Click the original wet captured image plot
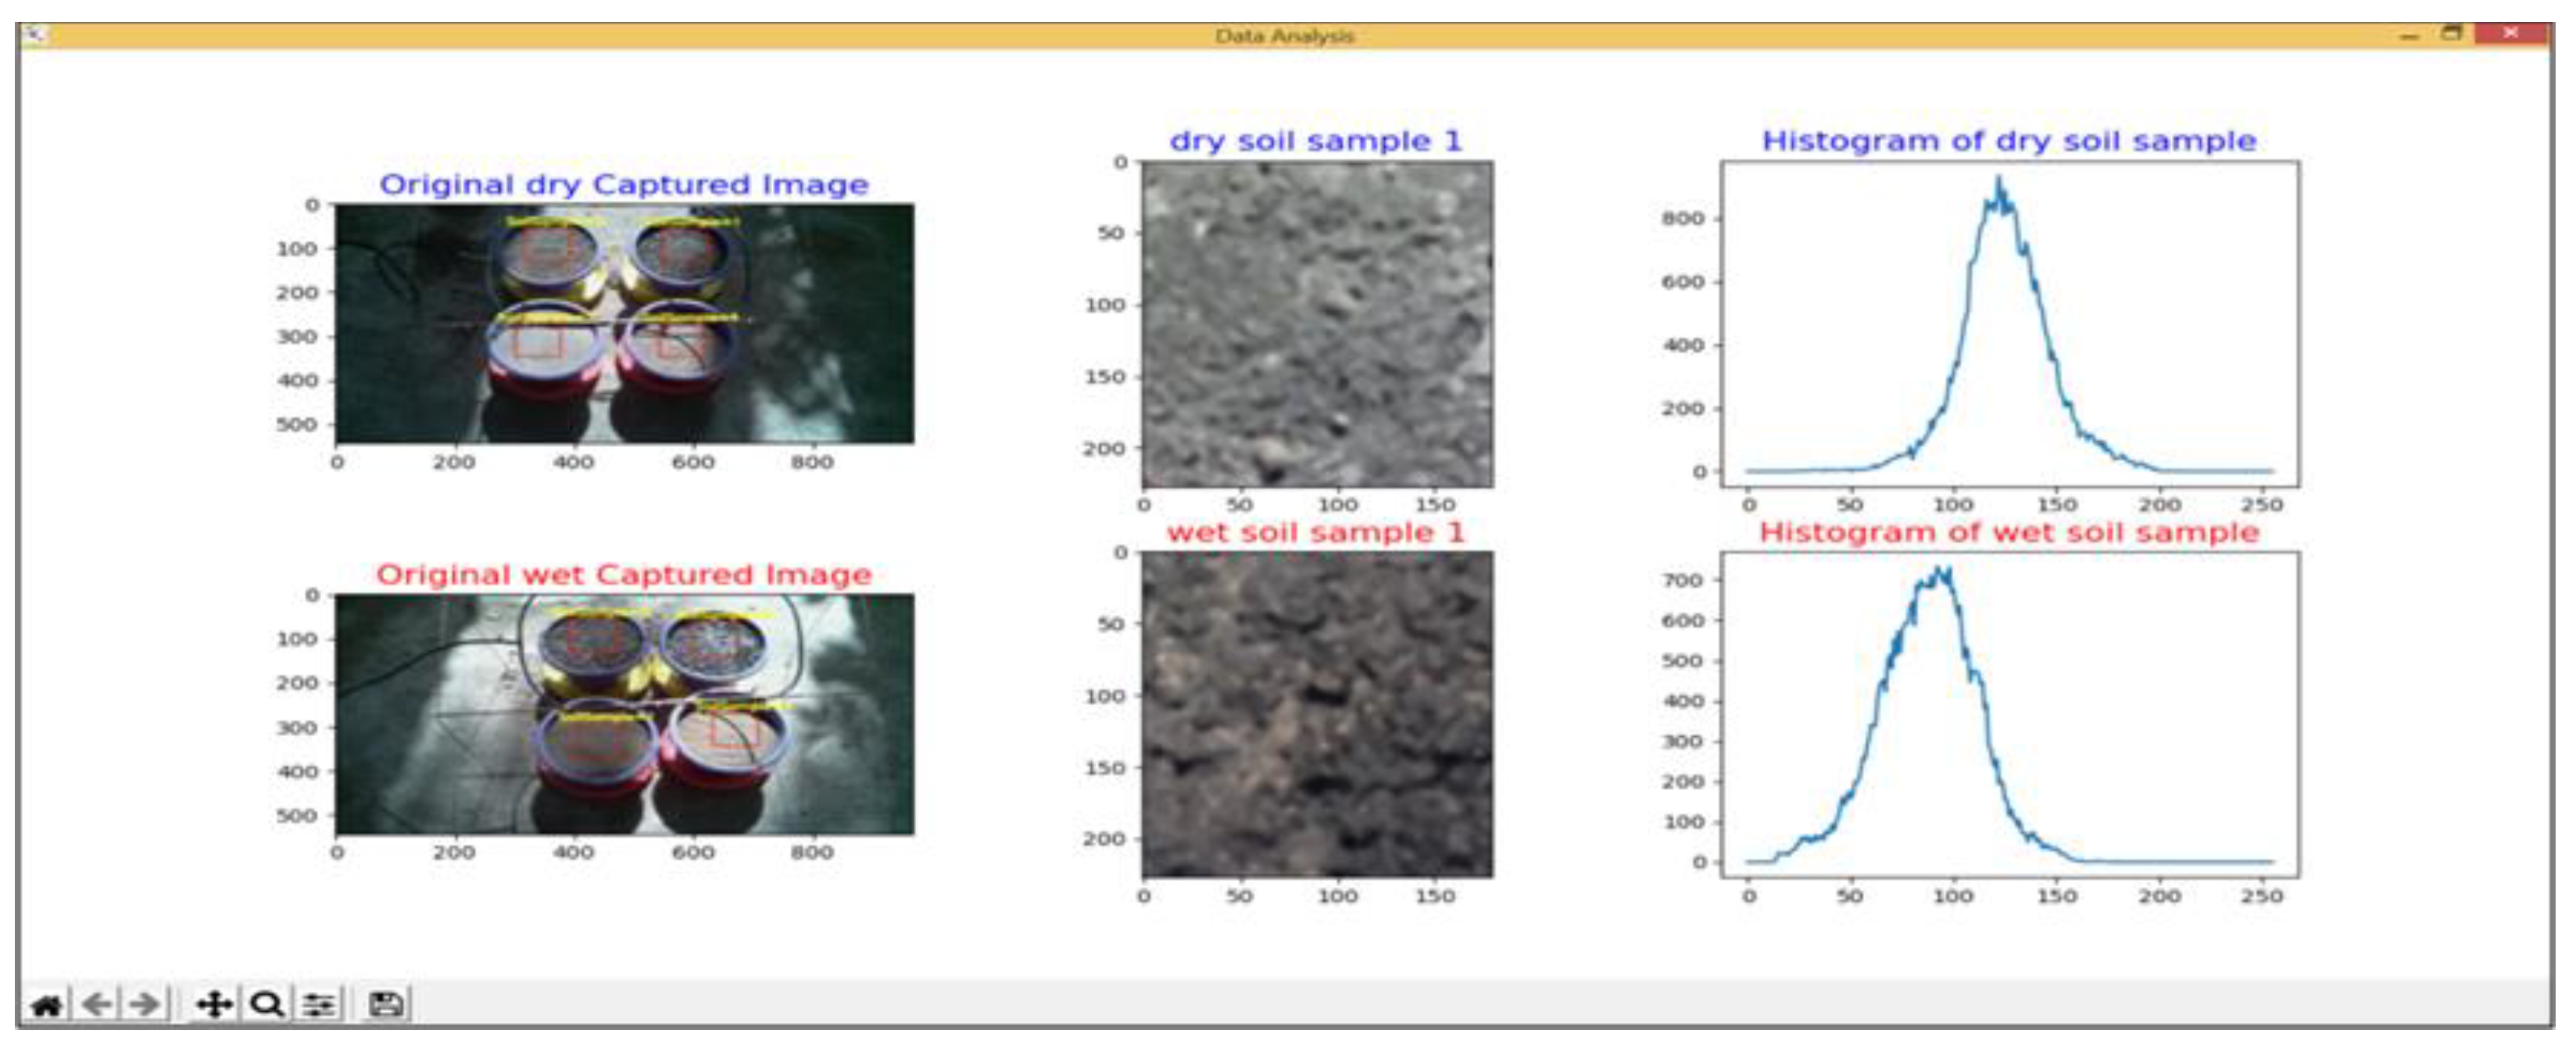2576x1051 pixels. (624, 714)
